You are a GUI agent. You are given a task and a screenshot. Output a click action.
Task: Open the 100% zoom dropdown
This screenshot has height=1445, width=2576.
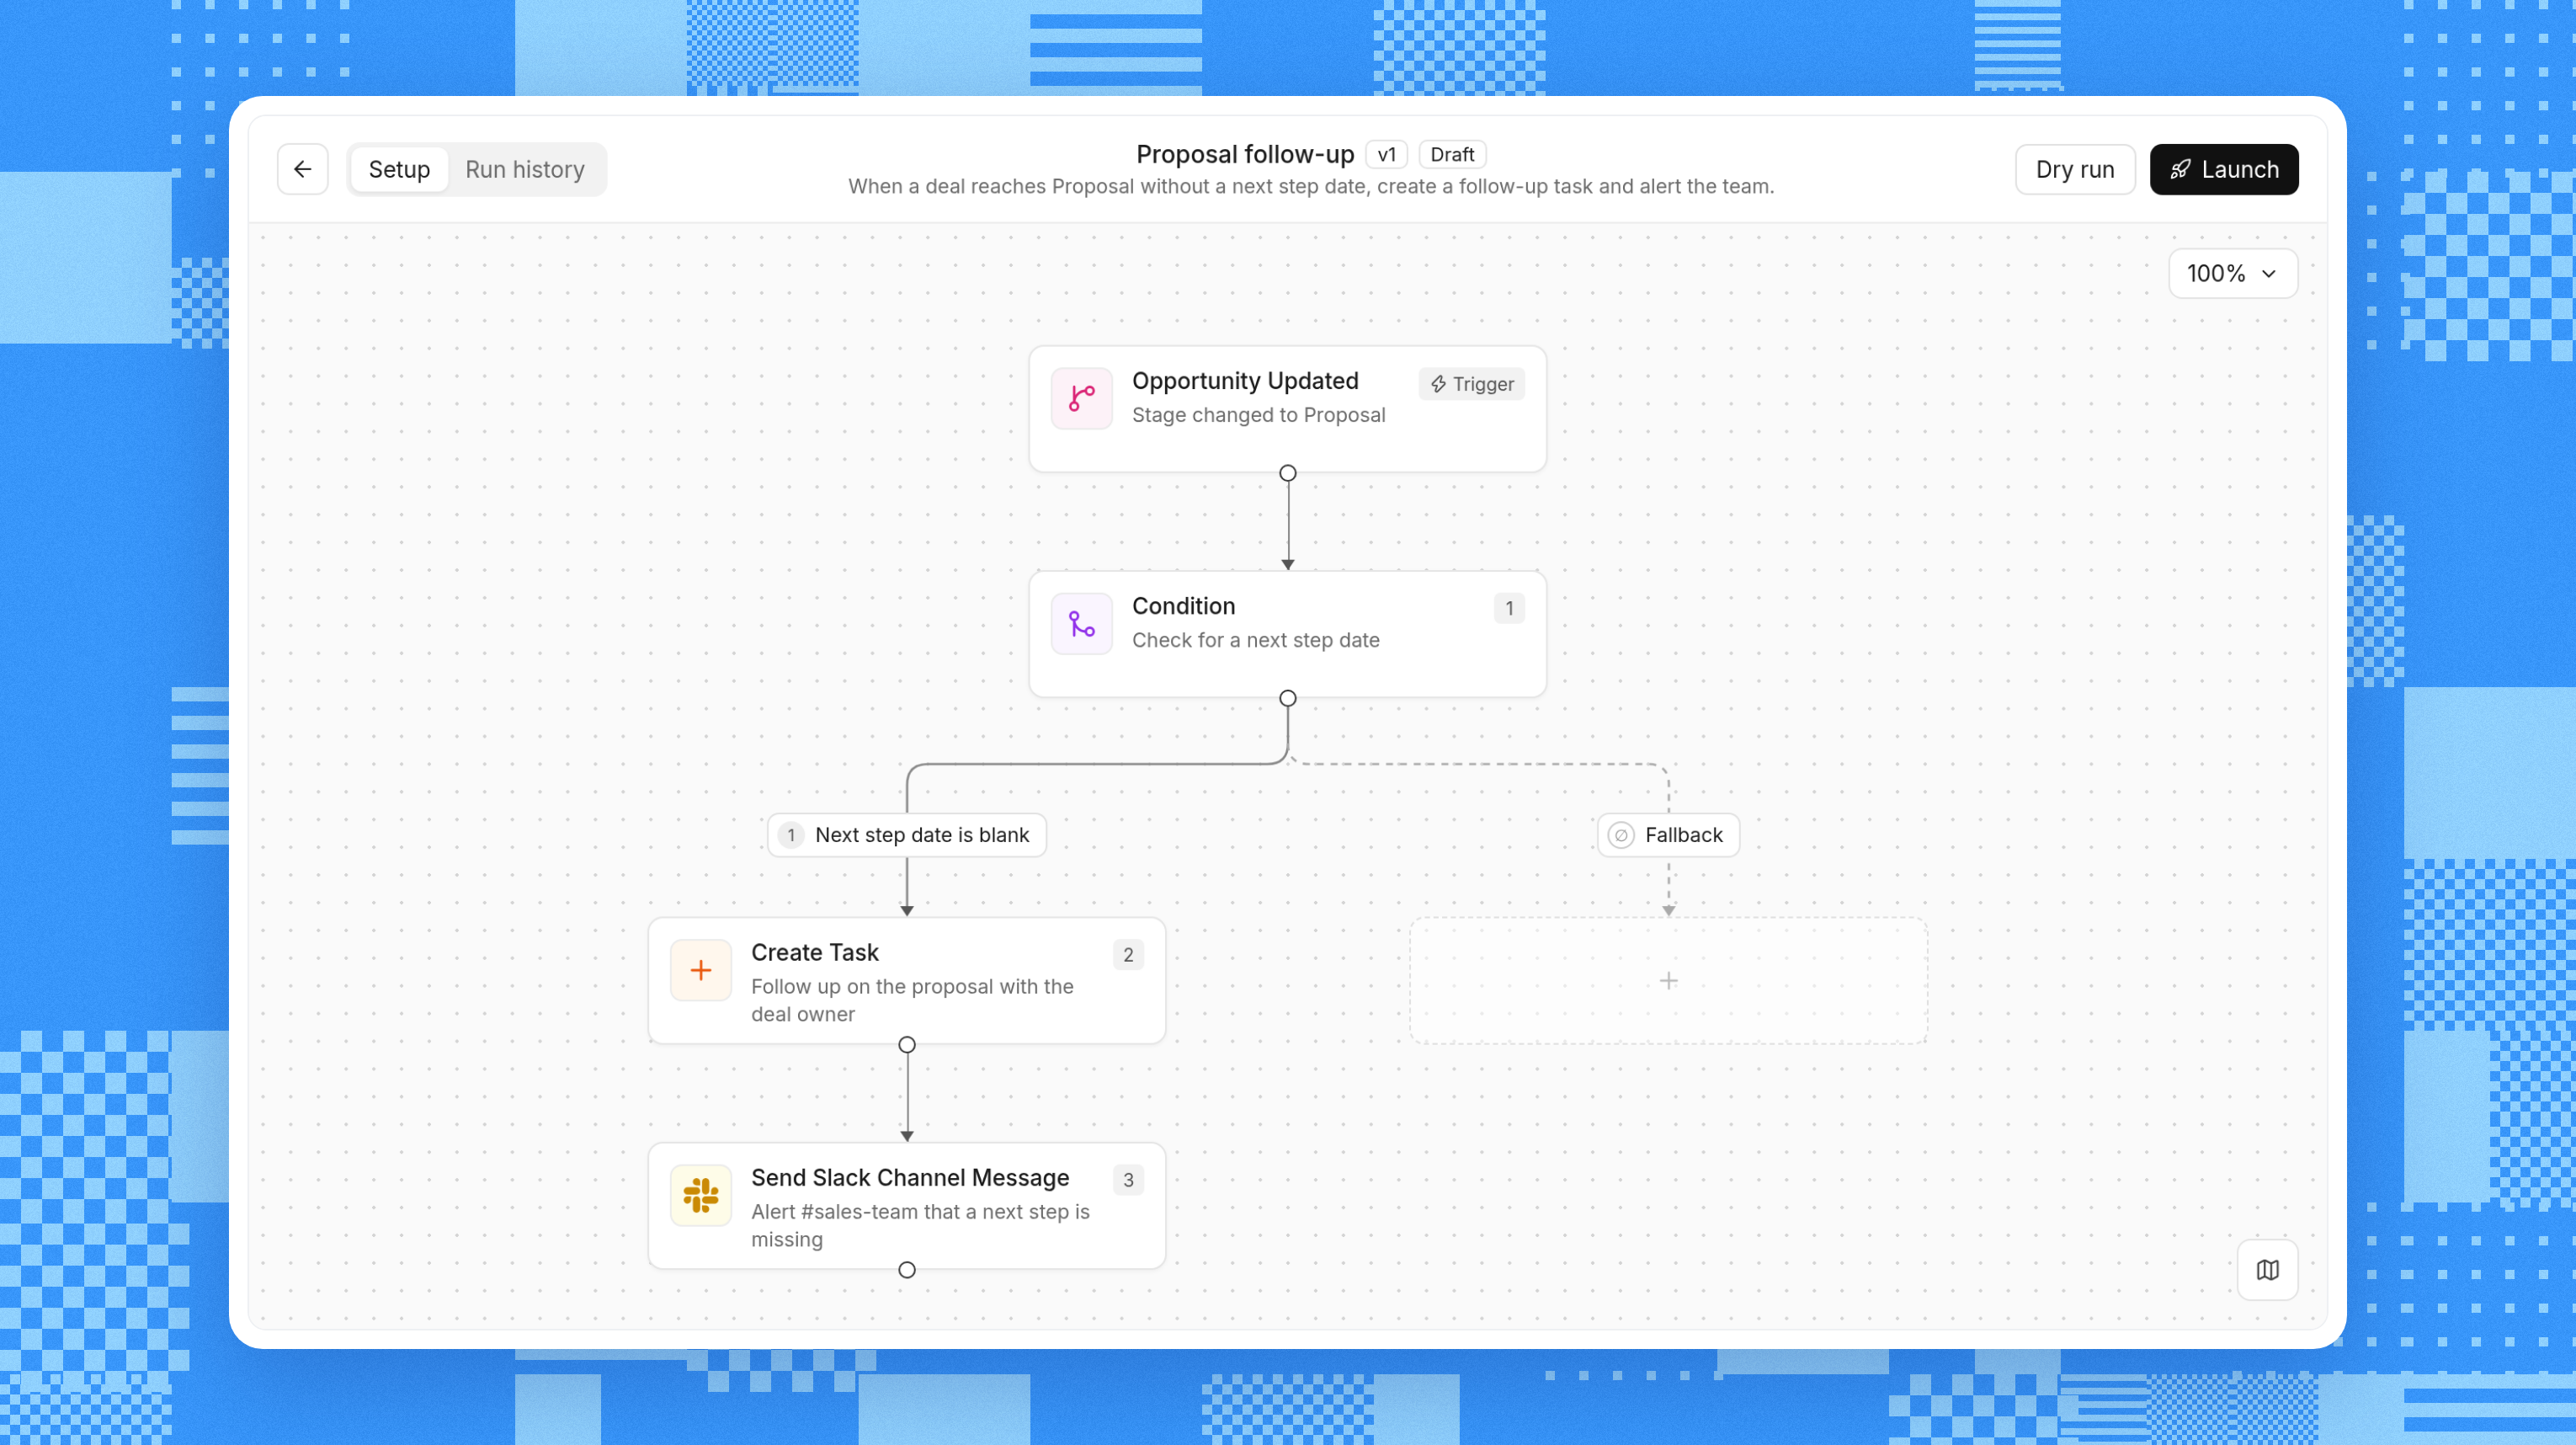coord(2232,273)
